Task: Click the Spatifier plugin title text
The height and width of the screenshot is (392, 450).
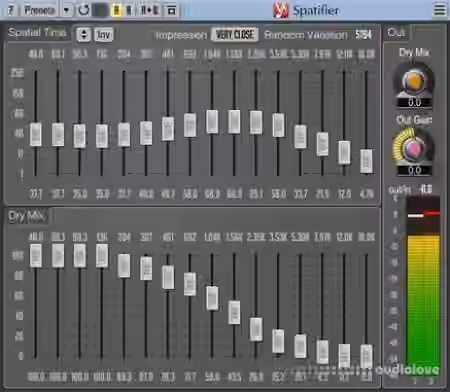Action: [316, 11]
